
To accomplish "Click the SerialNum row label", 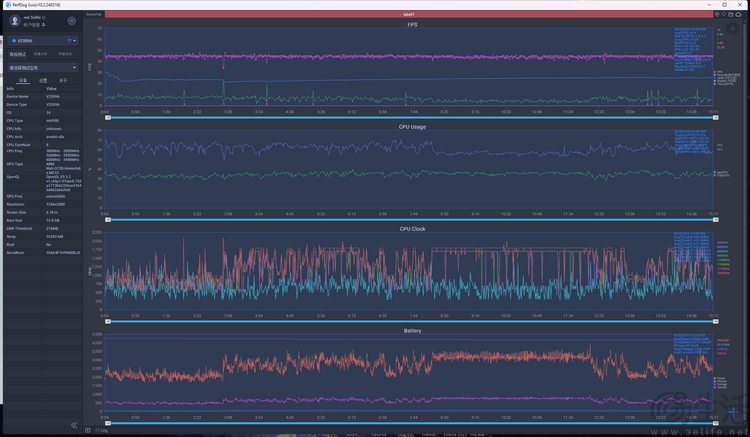I will 15,252.
